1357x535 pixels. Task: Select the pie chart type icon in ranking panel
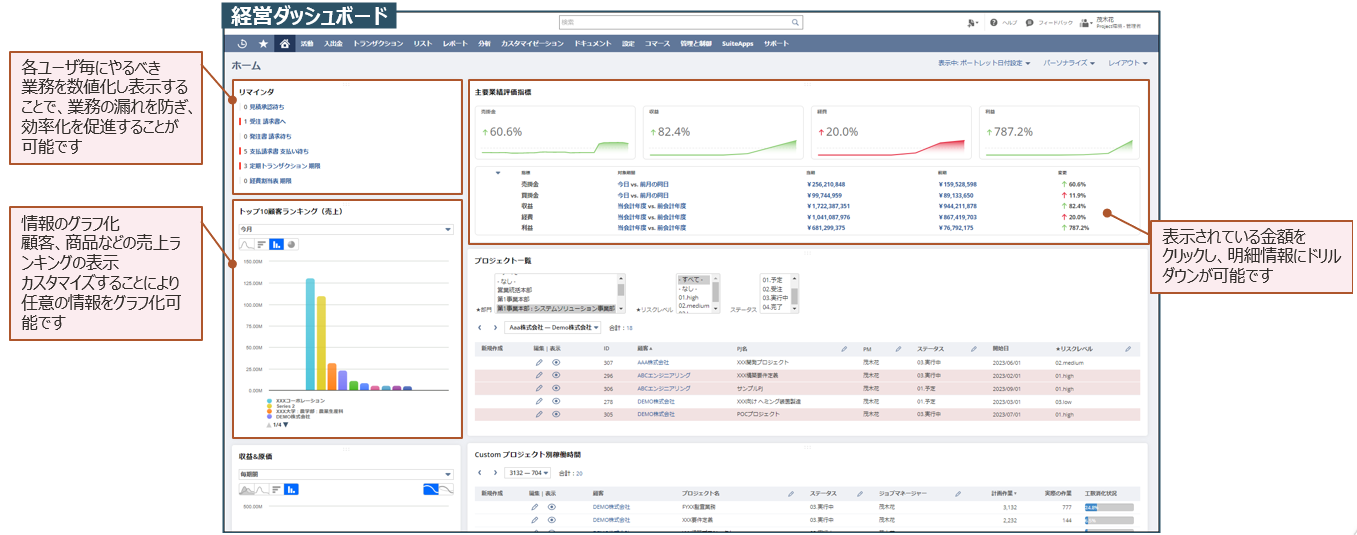coord(291,244)
